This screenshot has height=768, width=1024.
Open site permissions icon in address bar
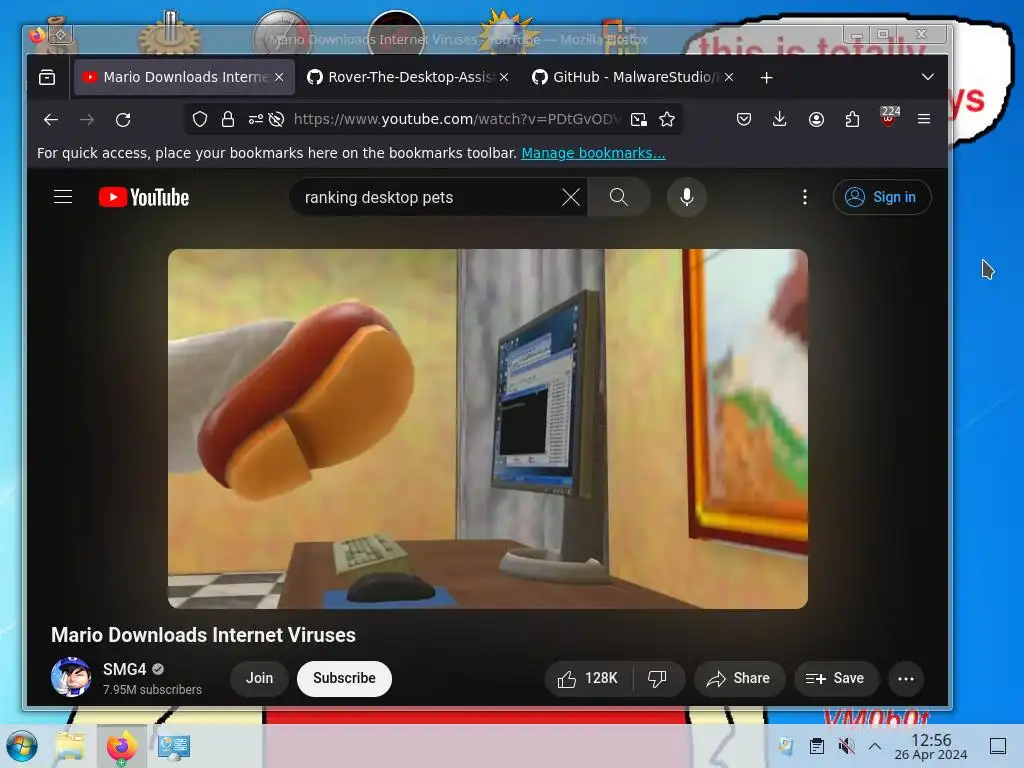(255, 119)
